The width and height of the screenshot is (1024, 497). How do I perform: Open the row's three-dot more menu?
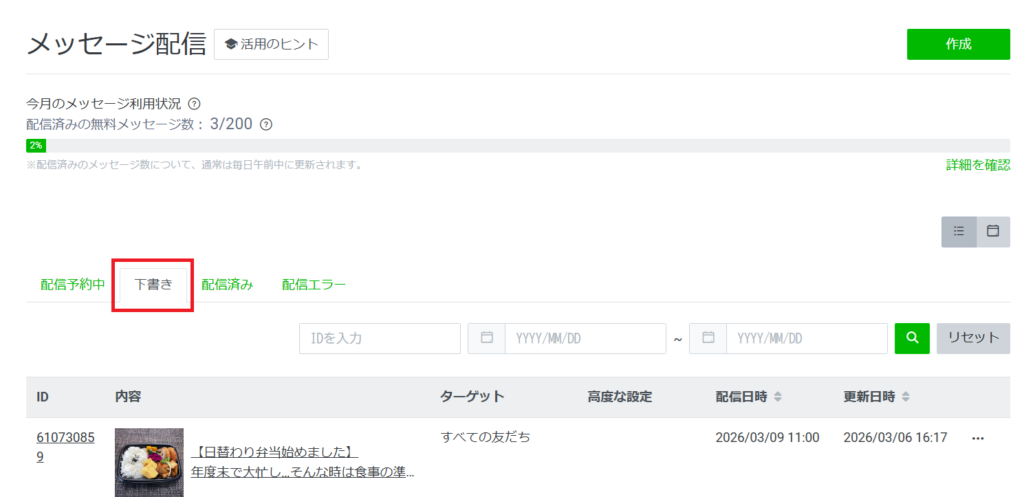[977, 438]
